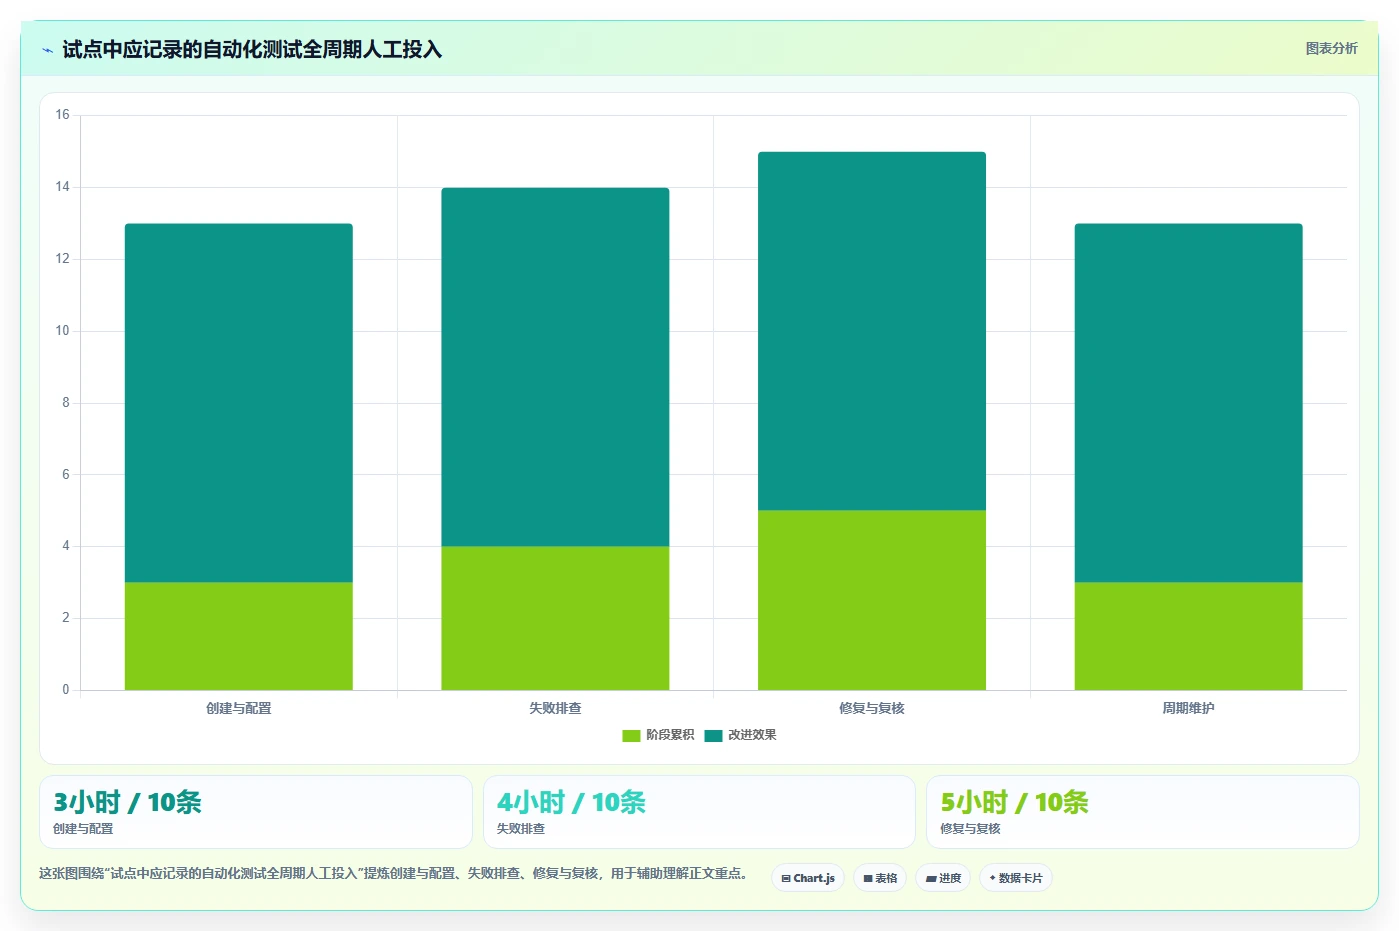
Task: Select the 表格 tag chip
Action: pos(880,878)
